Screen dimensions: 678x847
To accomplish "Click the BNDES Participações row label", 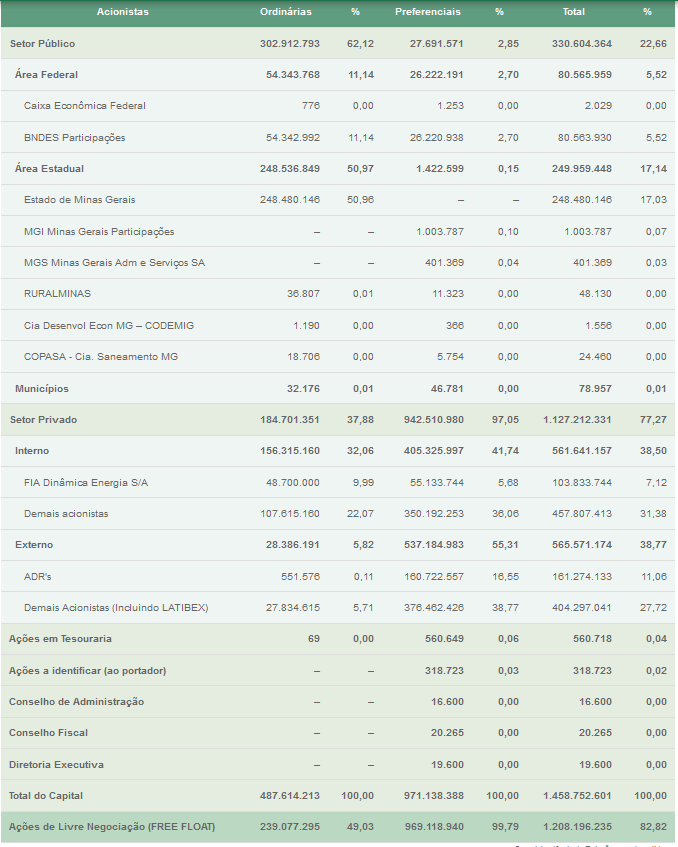I will [75, 138].
